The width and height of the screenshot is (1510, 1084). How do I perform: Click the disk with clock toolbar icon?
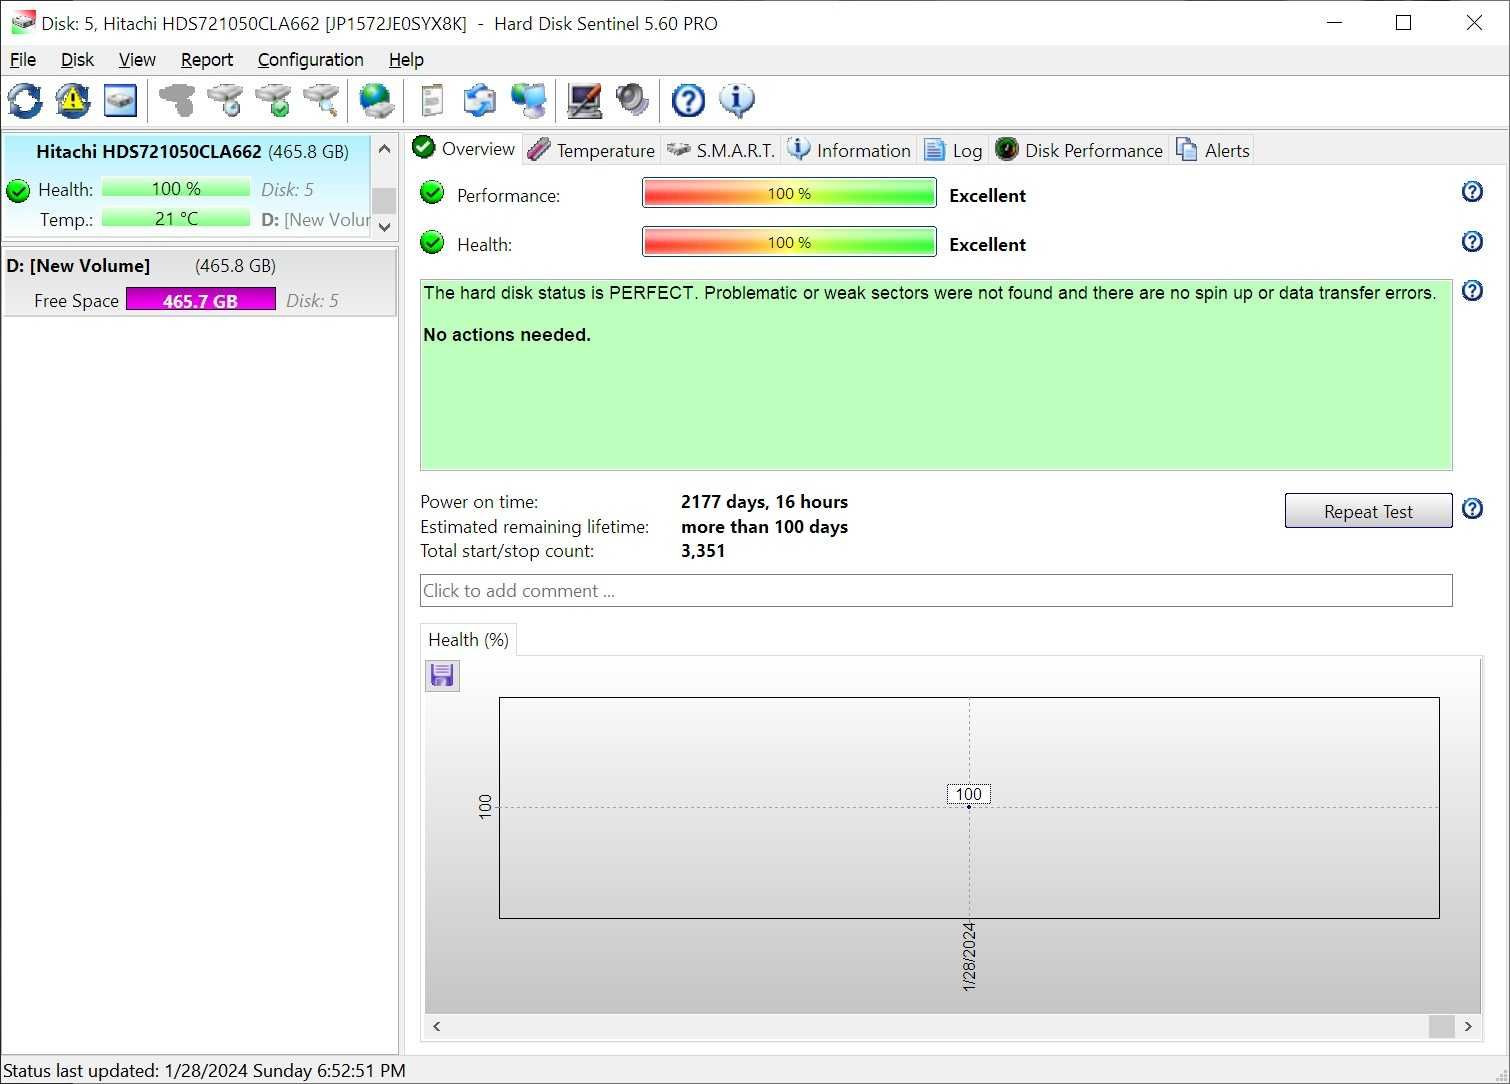click(225, 100)
